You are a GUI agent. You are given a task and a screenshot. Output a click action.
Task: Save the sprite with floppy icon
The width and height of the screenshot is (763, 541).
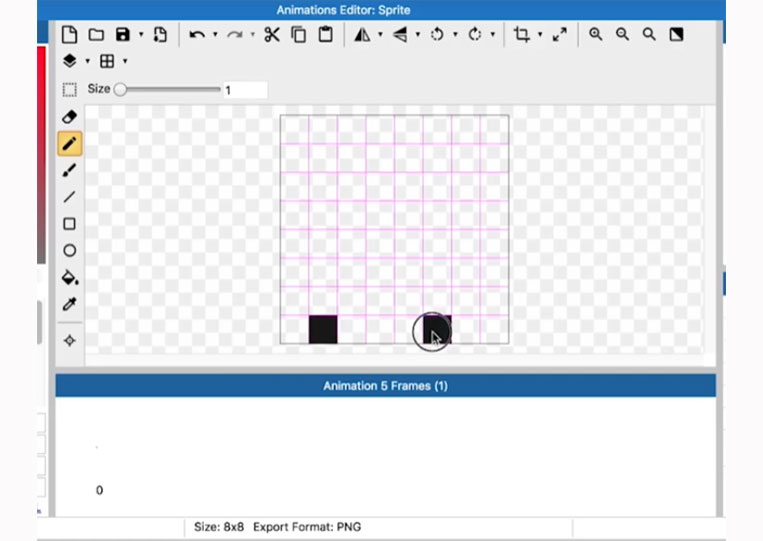coord(123,35)
